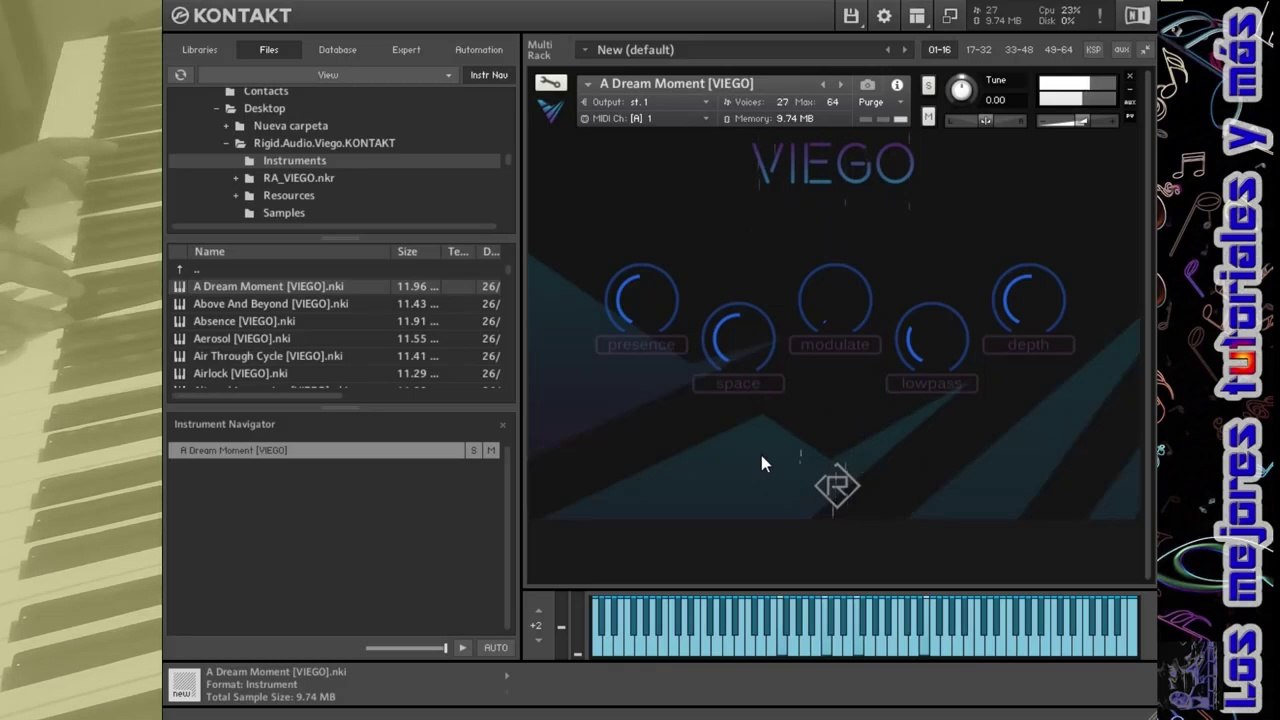This screenshot has width=1280, height=720.
Task: Open instrument edit mode wrench icon
Action: pos(550,83)
